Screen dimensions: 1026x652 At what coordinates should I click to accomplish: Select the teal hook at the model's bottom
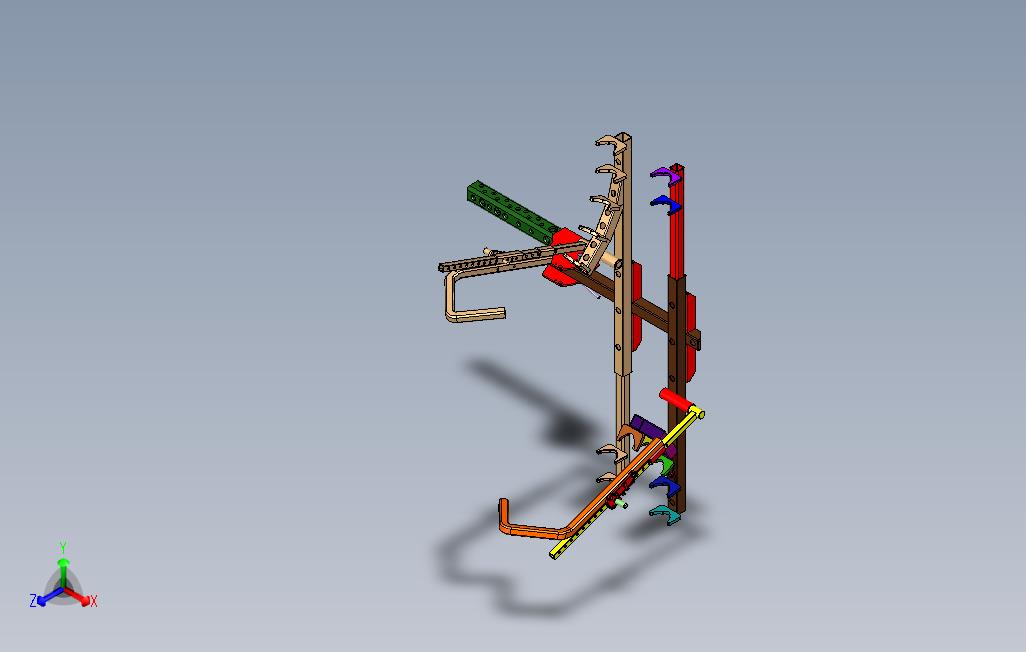665,515
